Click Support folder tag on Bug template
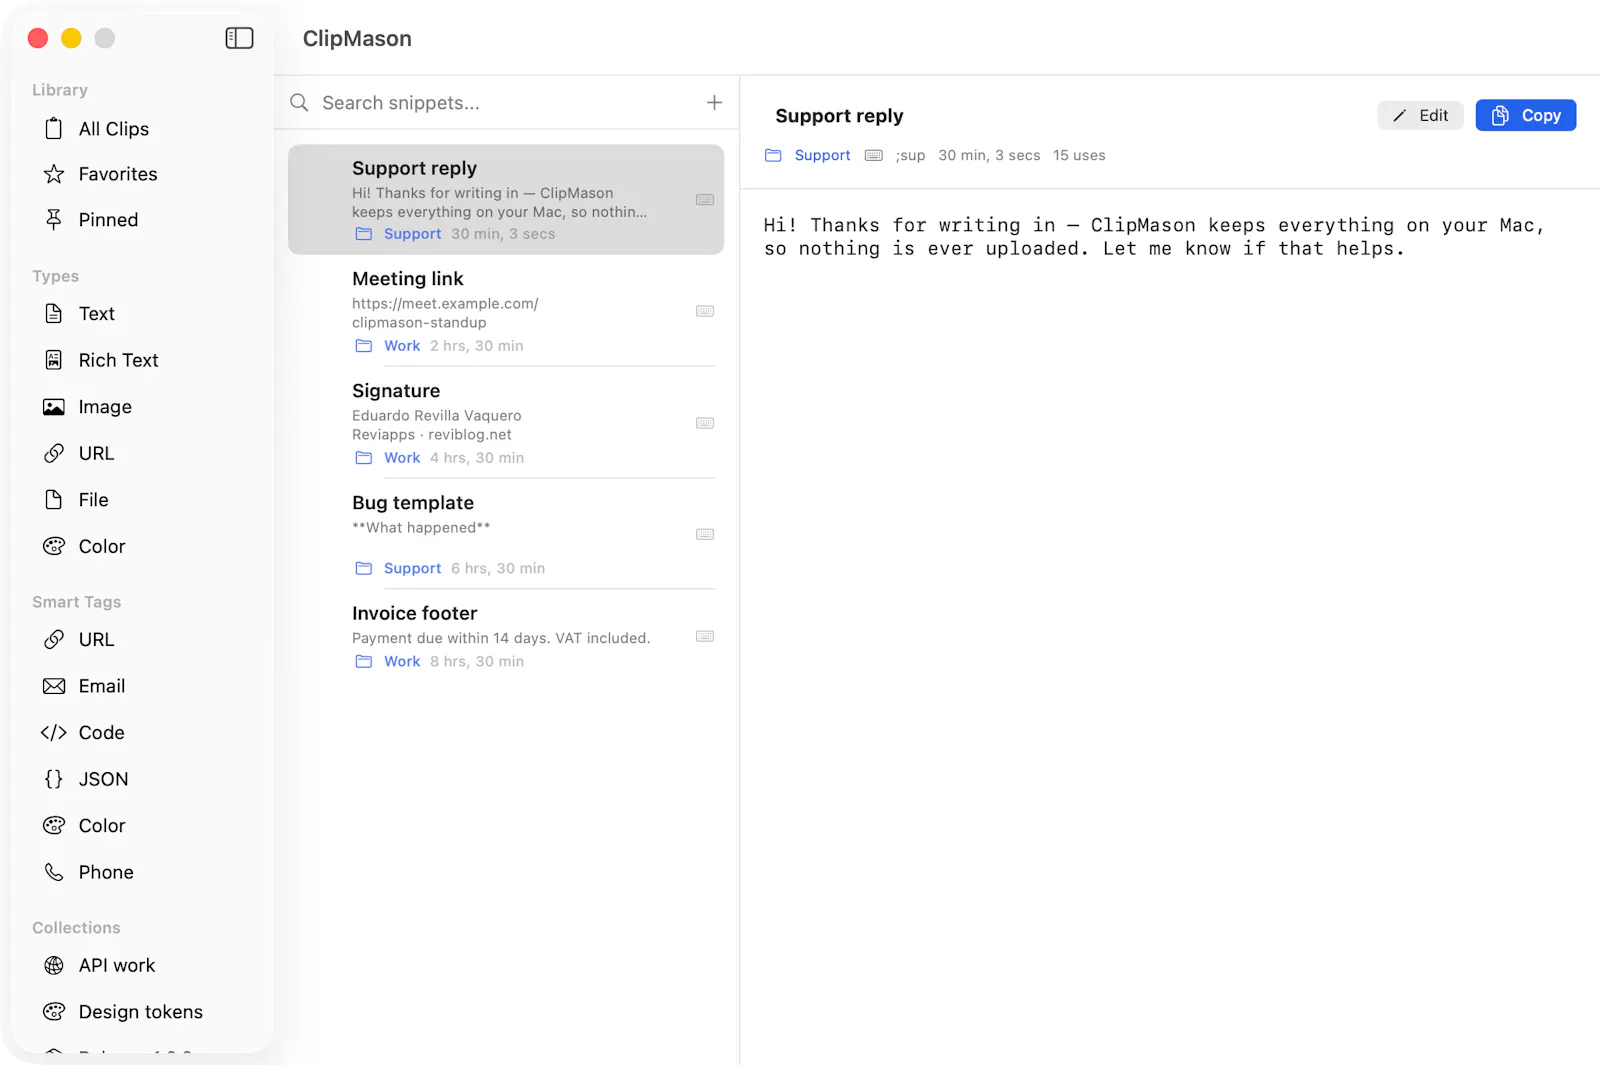Screen dimensions: 1600x1065 [412, 568]
